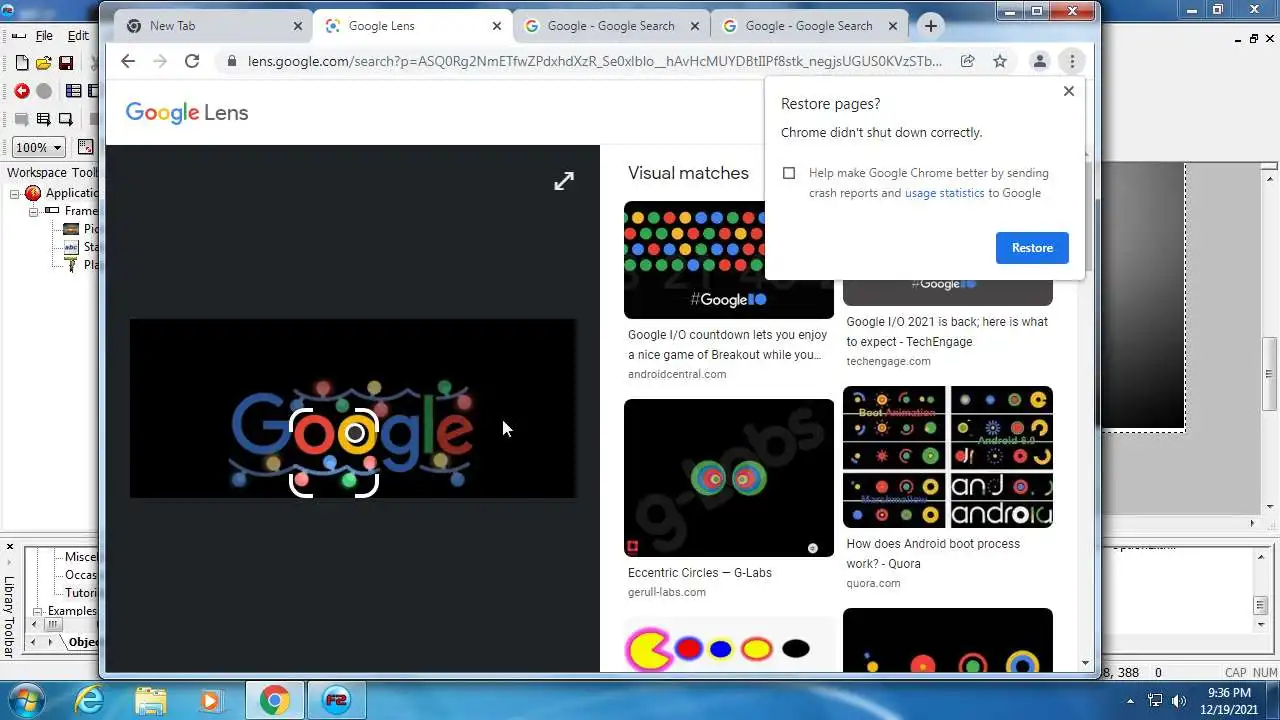This screenshot has width=1280, height=720.
Task: Select the Tutori... item in Library tree
Action: click(81, 593)
